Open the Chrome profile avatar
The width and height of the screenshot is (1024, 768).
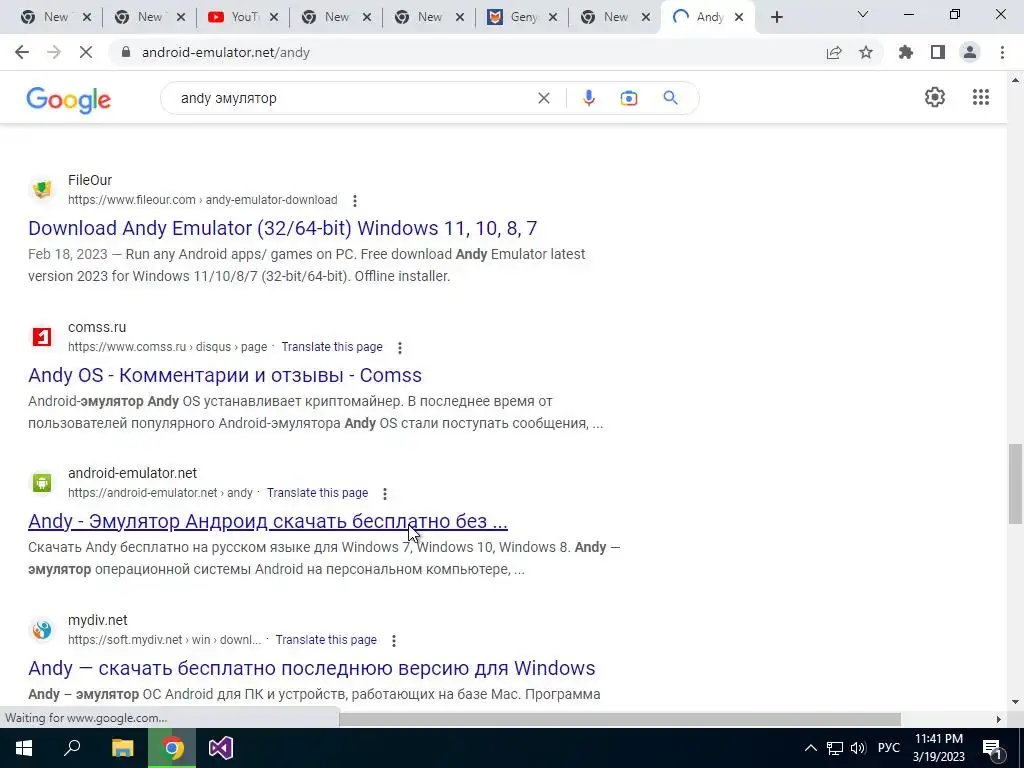970,52
